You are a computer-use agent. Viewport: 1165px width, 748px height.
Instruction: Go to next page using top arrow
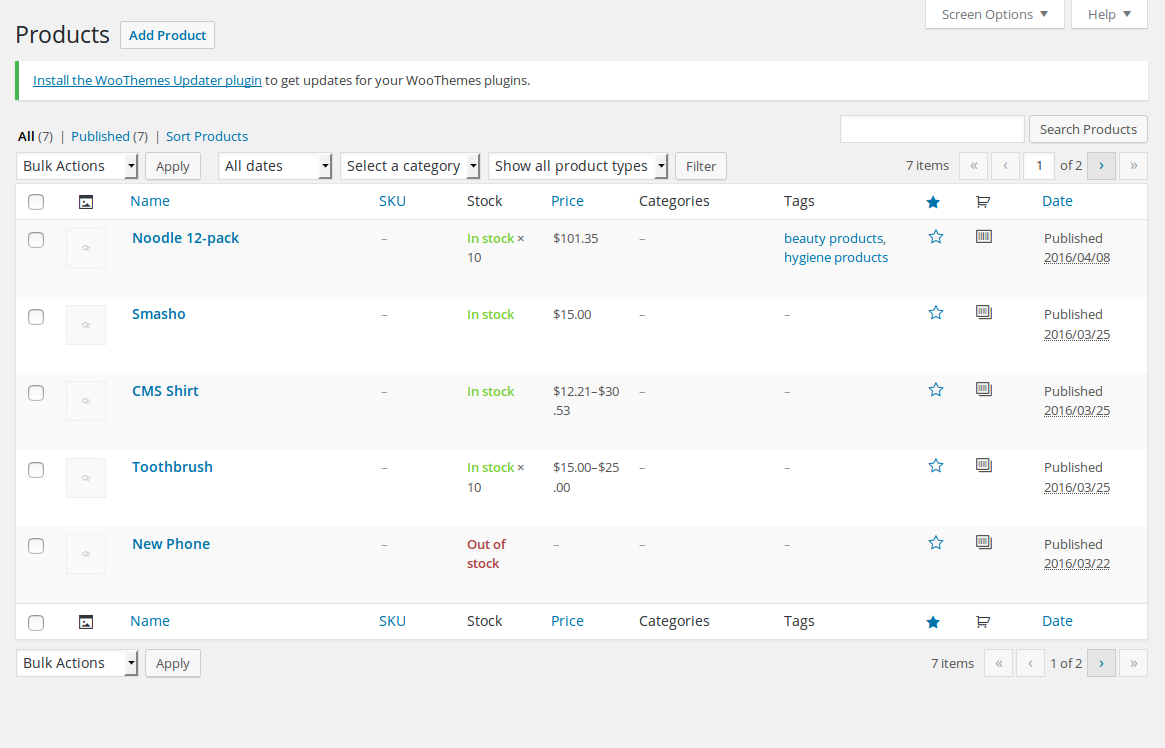1101,166
